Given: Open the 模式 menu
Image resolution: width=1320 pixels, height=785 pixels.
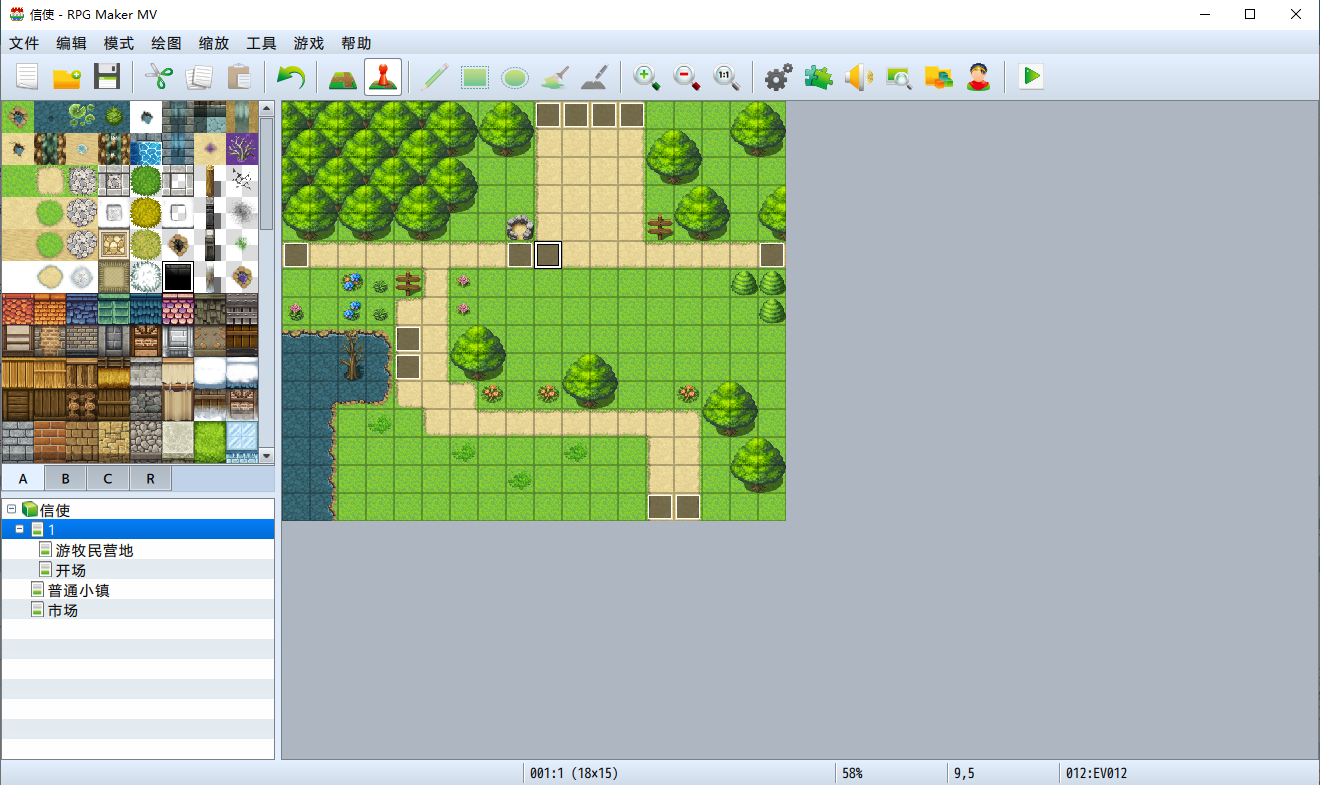Looking at the screenshot, I should (119, 43).
